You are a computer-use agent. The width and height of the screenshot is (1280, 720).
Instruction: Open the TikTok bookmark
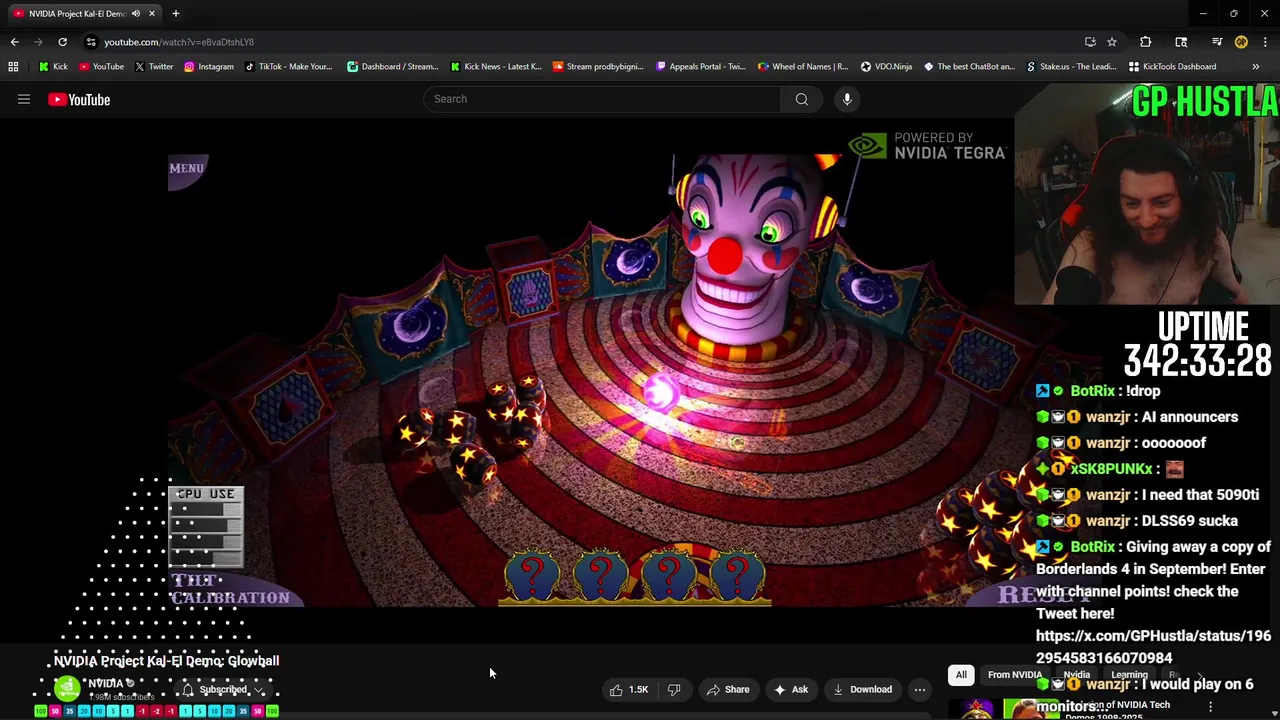point(288,67)
